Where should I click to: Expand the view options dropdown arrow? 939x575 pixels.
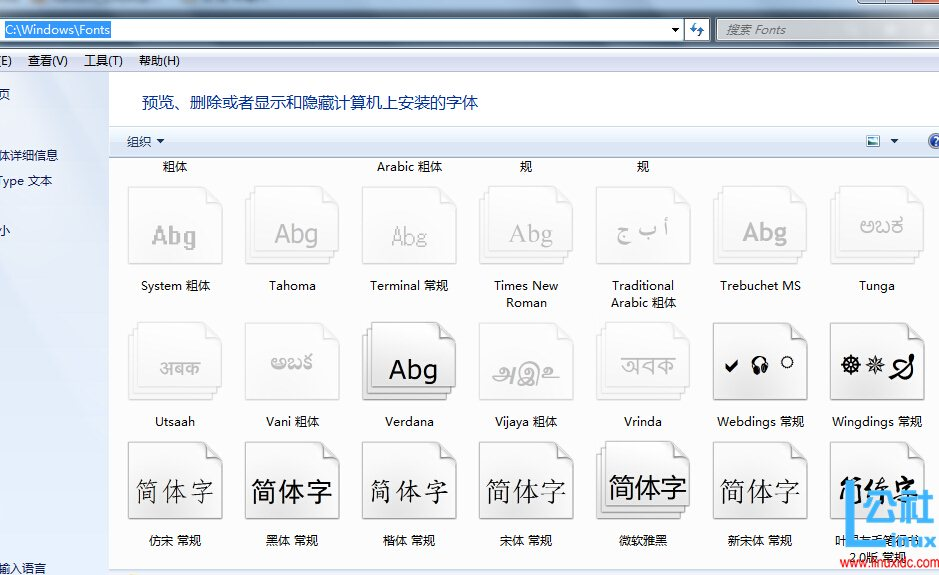pos(894,142)
